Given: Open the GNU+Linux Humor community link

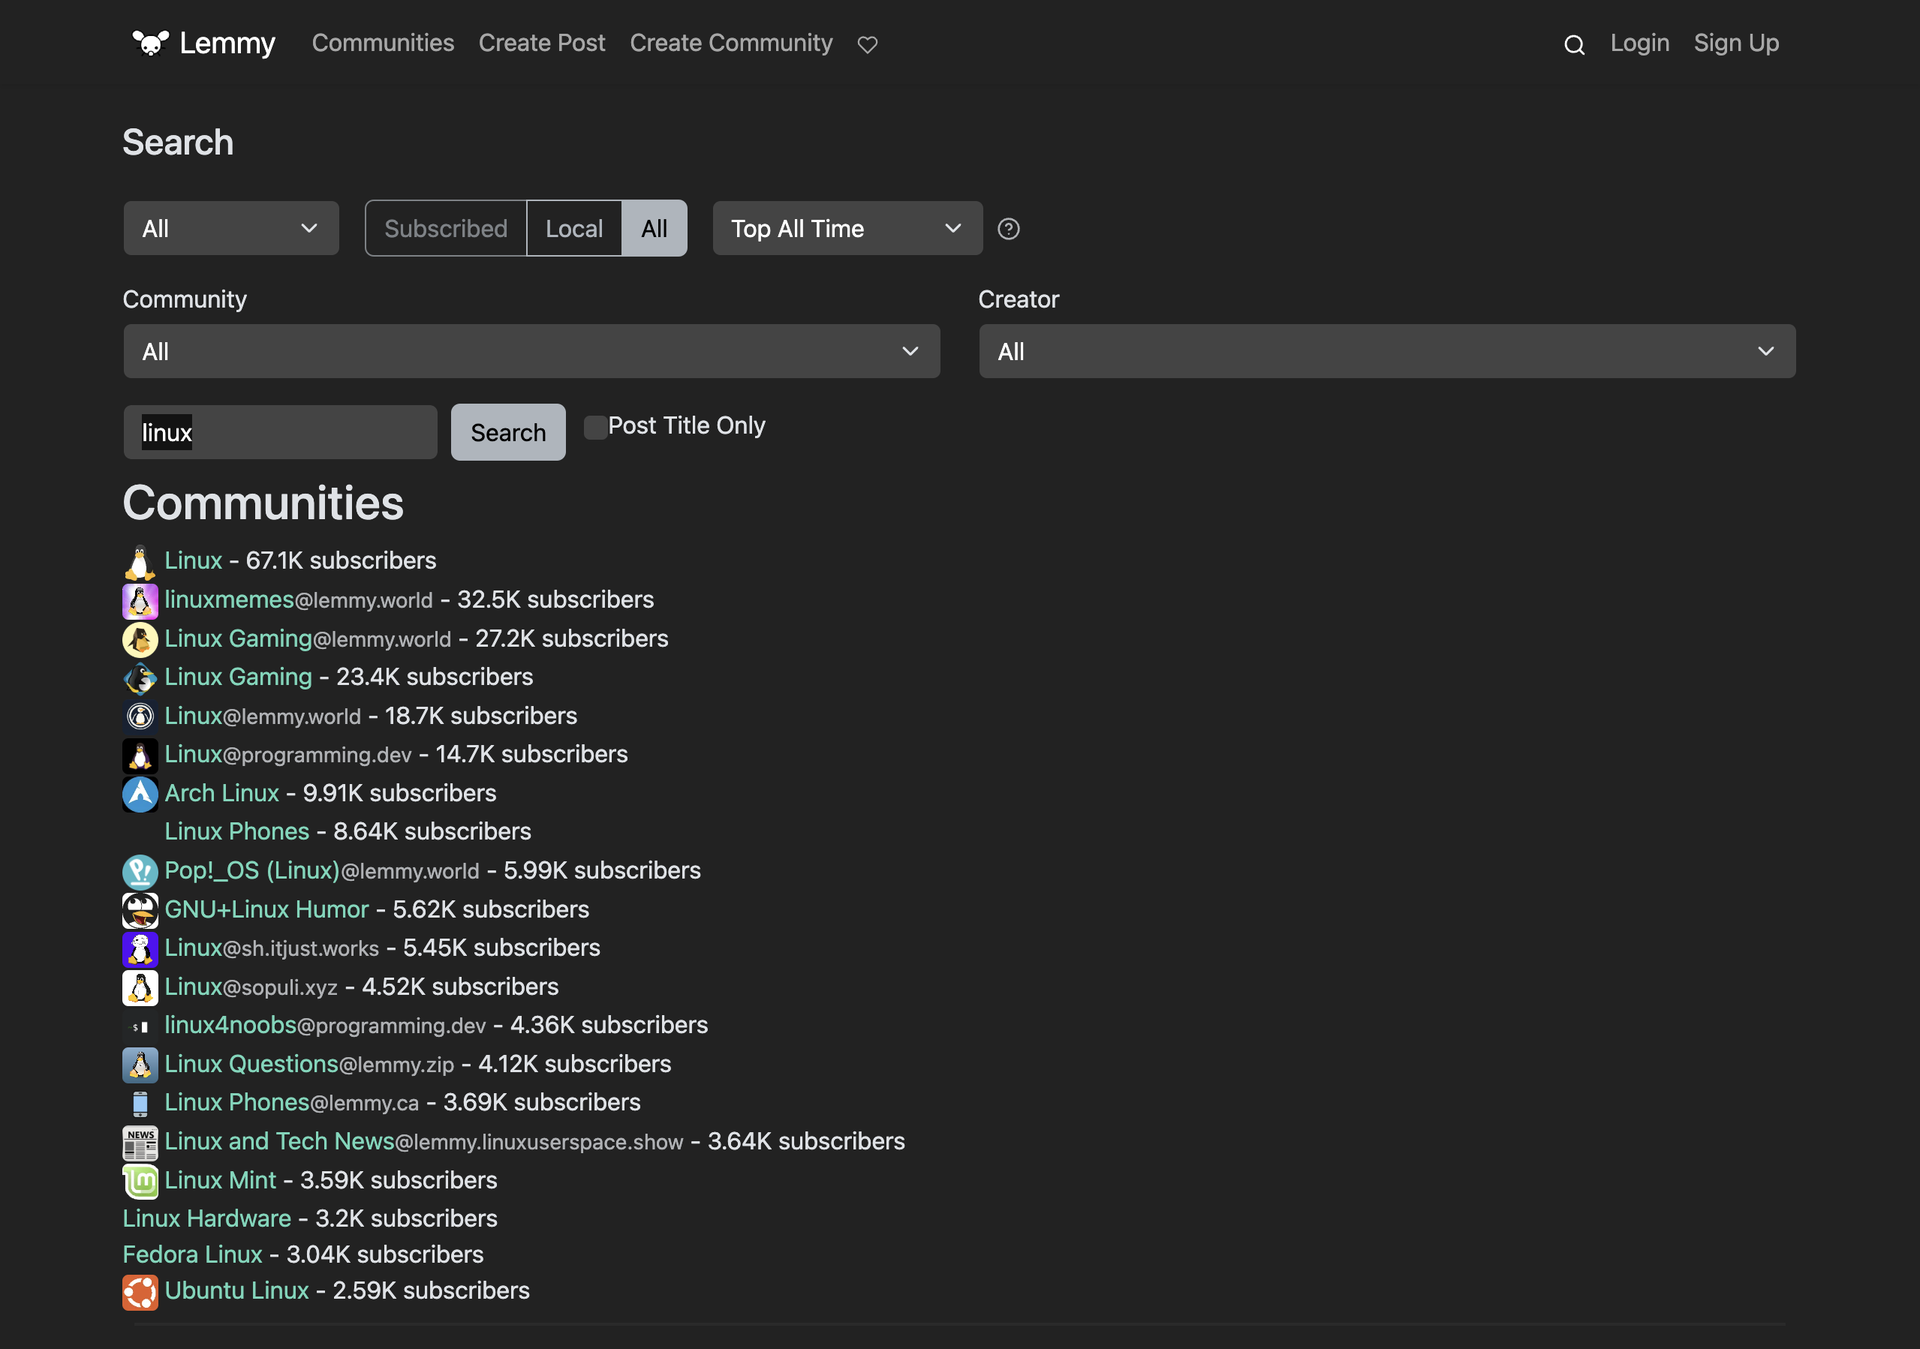Looking at the screenshot, I should (x=267, y=910).
